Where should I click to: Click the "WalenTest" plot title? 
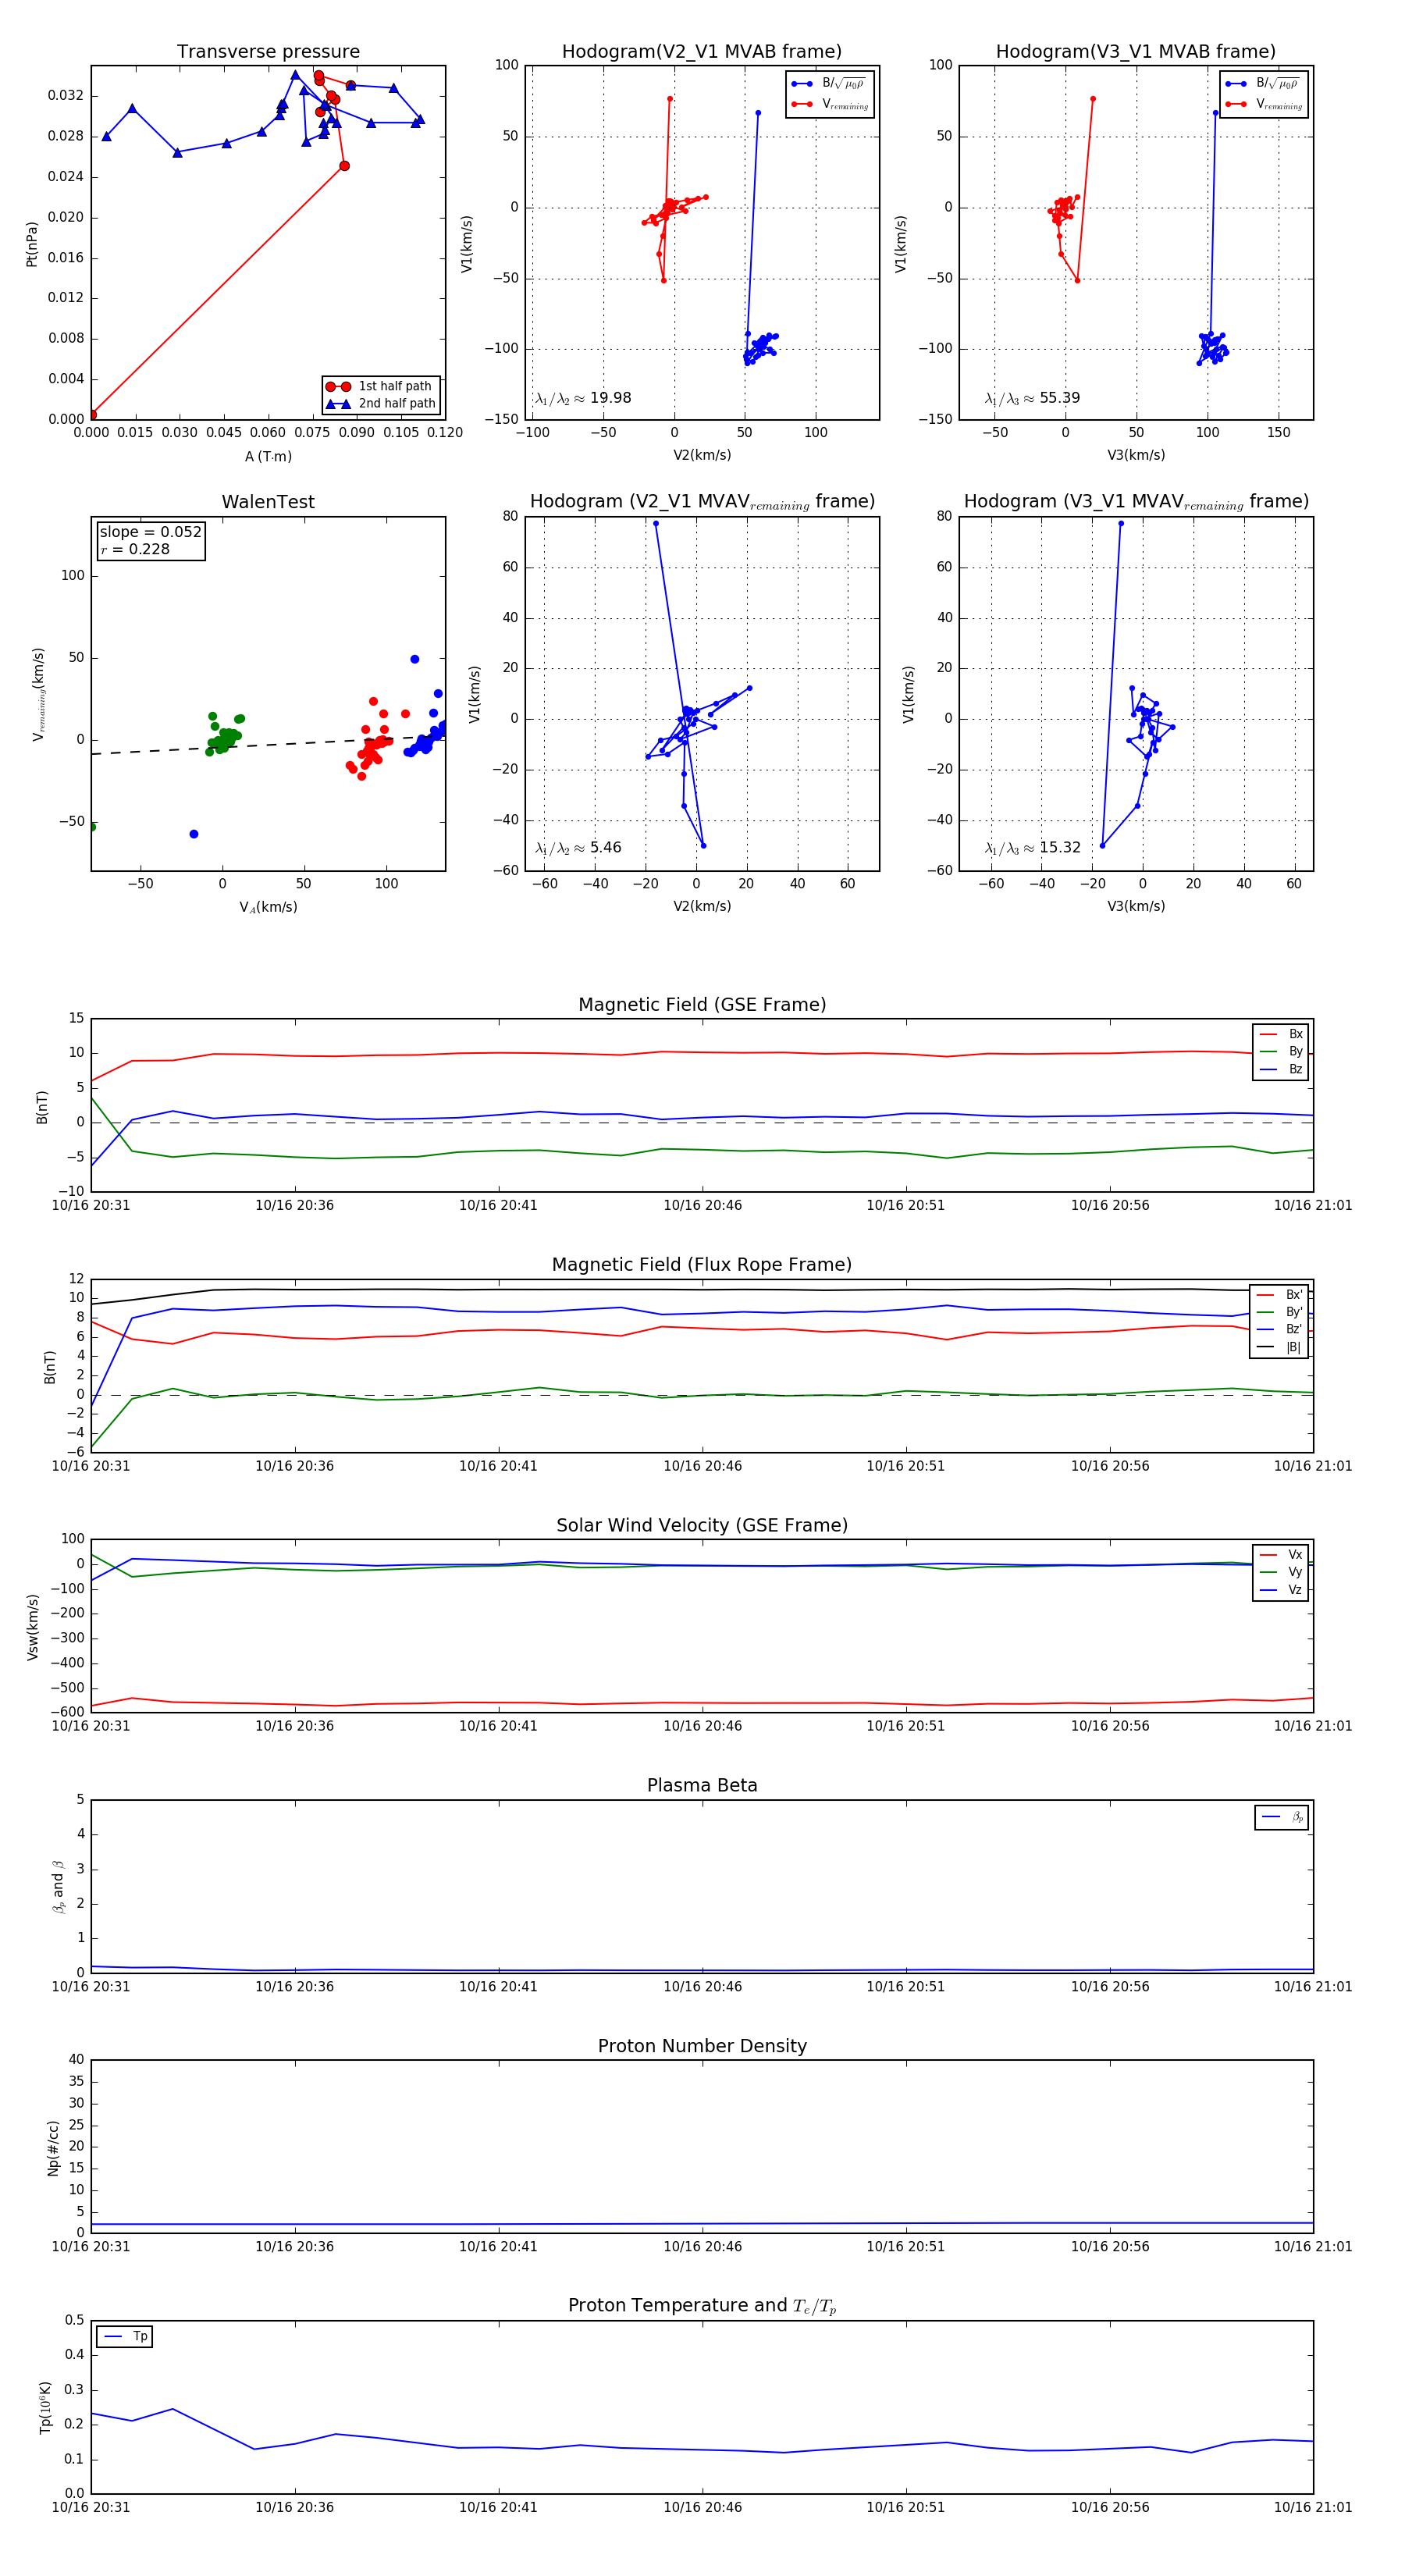(x=268, y=502)
